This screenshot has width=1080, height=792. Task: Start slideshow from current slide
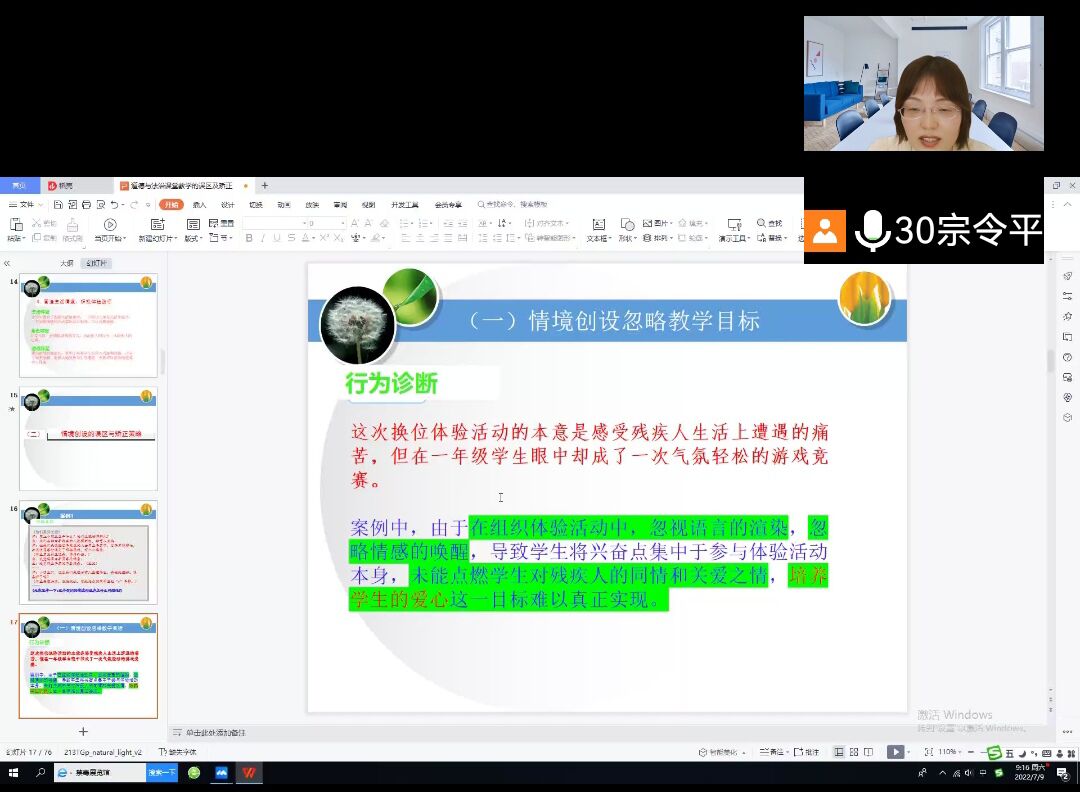pyautogui.click(x=109, y=226)
